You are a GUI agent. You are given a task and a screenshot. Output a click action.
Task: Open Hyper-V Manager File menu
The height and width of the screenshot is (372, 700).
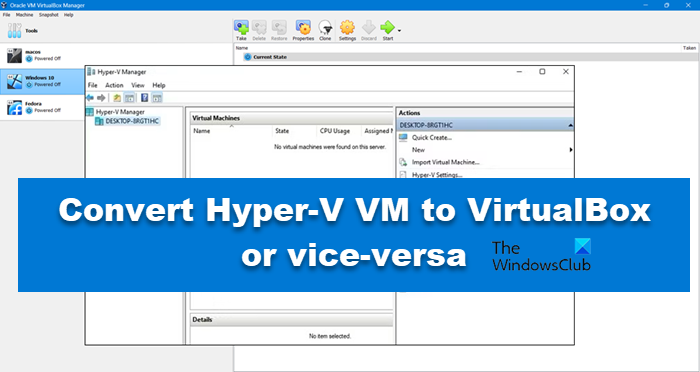92,85
